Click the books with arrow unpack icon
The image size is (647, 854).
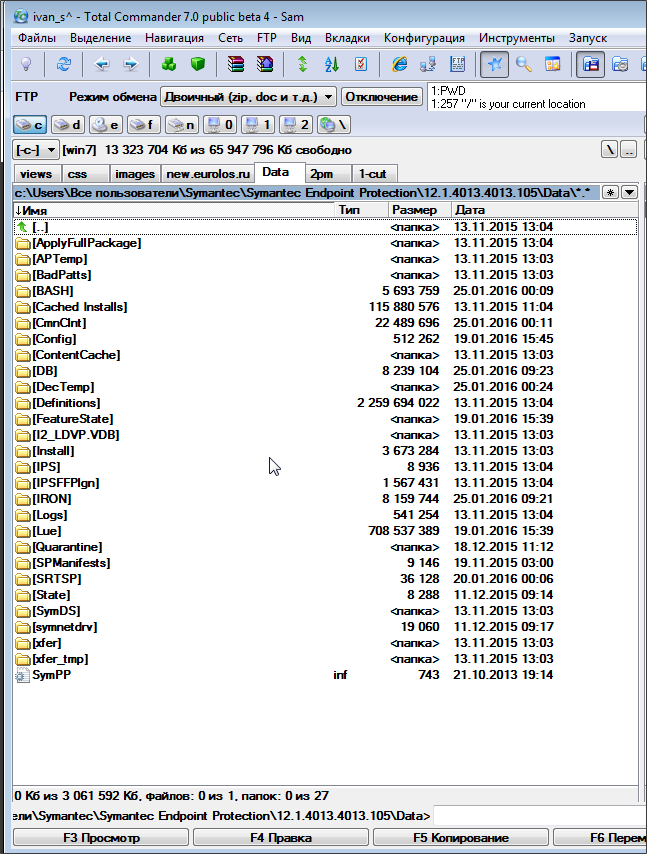[x=265, y=64]
